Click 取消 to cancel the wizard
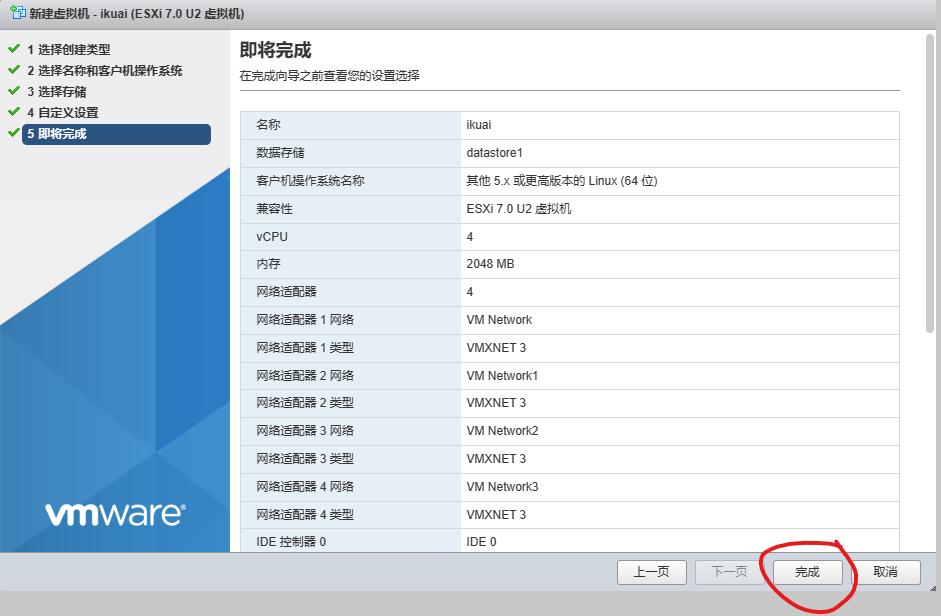This screenshot has width=941, height=616. coord(886,572)
